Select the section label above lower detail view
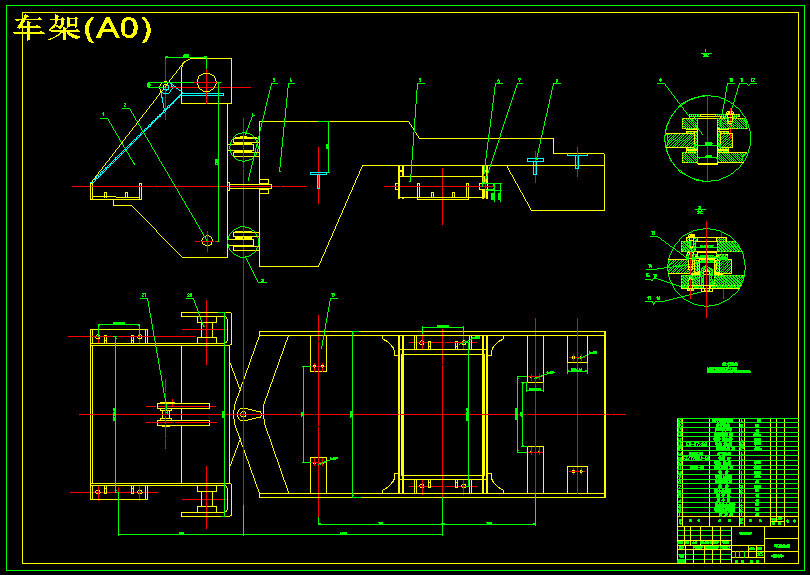 700,211
